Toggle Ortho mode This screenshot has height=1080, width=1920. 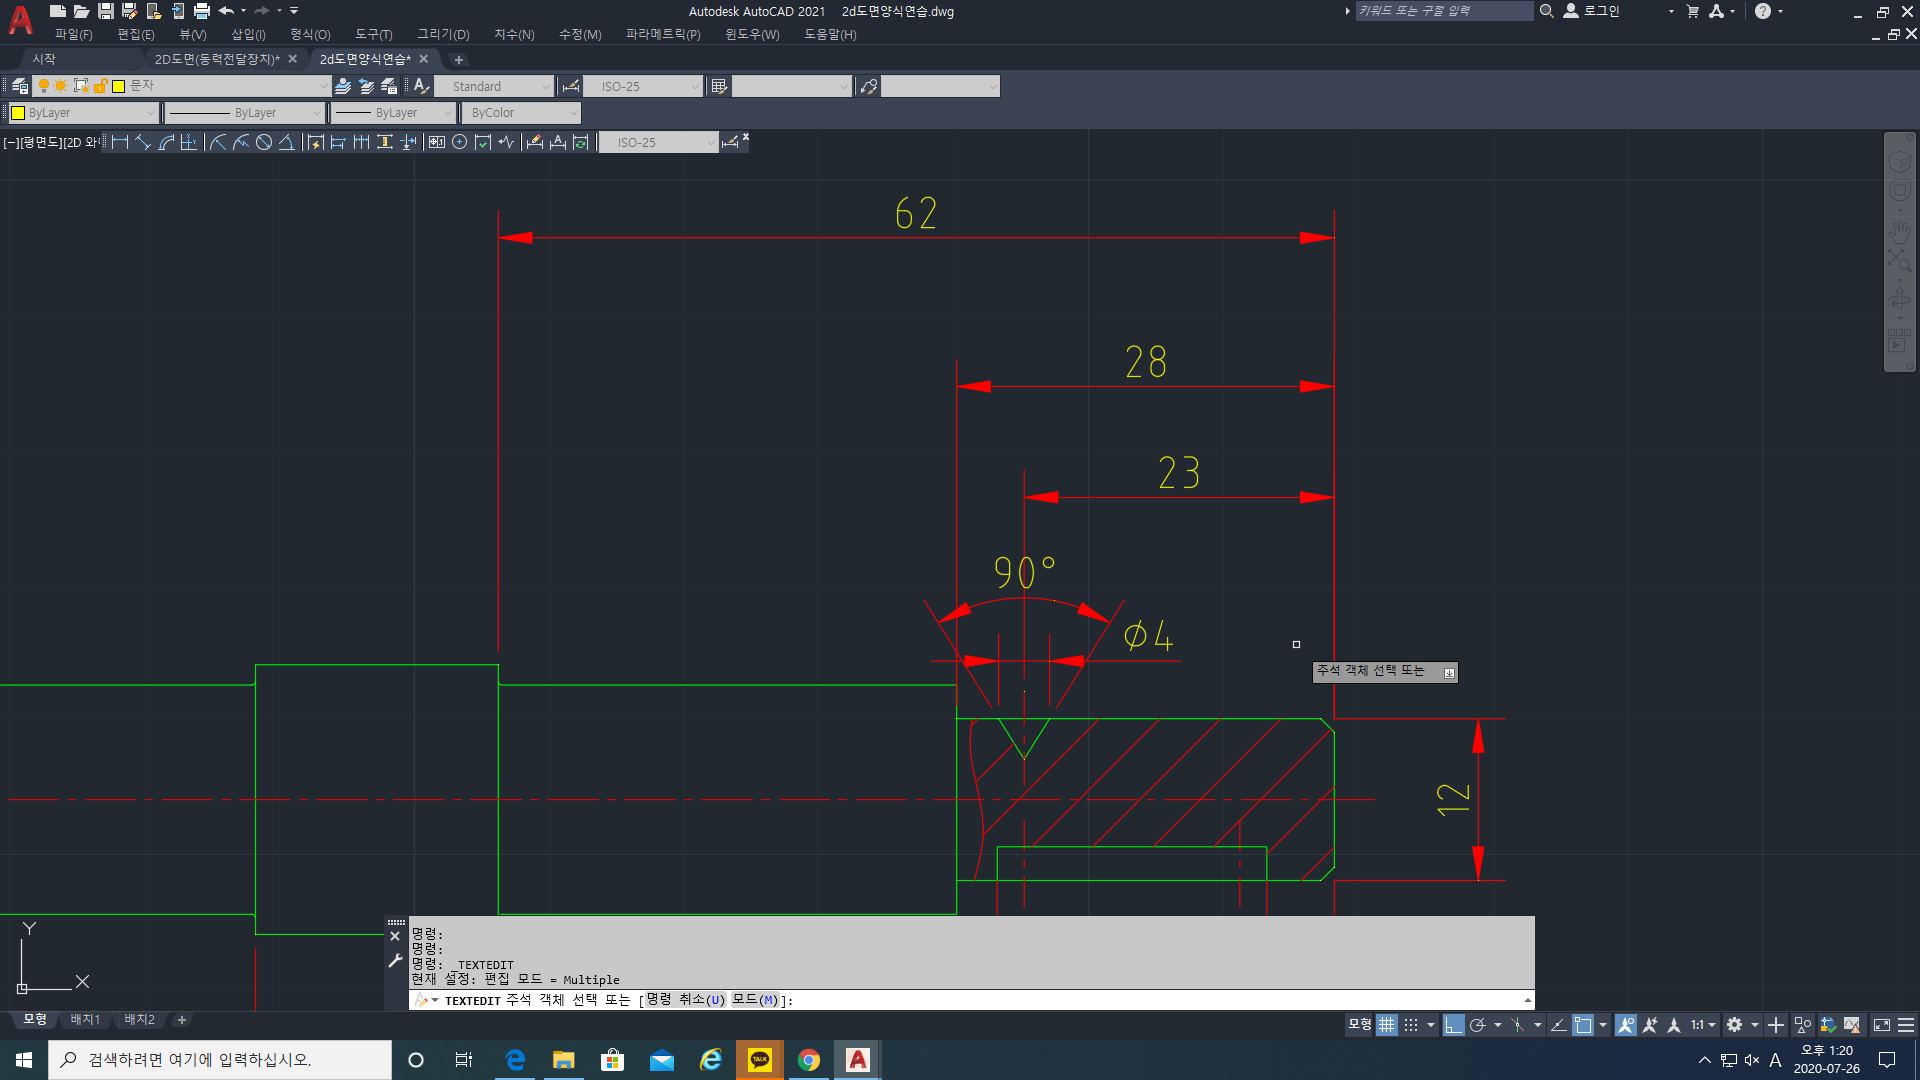click(x=1454, y=1025)
